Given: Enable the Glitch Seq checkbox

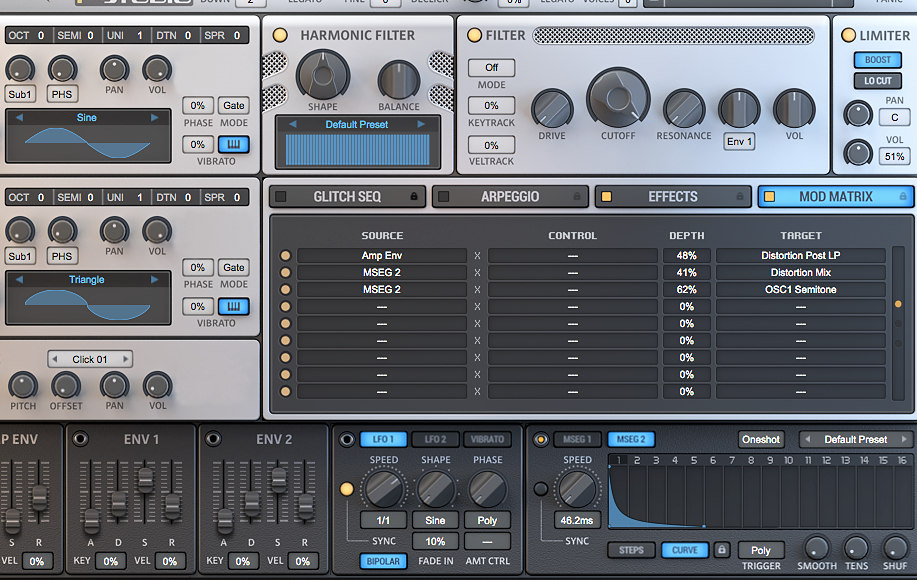Looking at the screenshot, I should pyautogui.click(x=281, y=196).
